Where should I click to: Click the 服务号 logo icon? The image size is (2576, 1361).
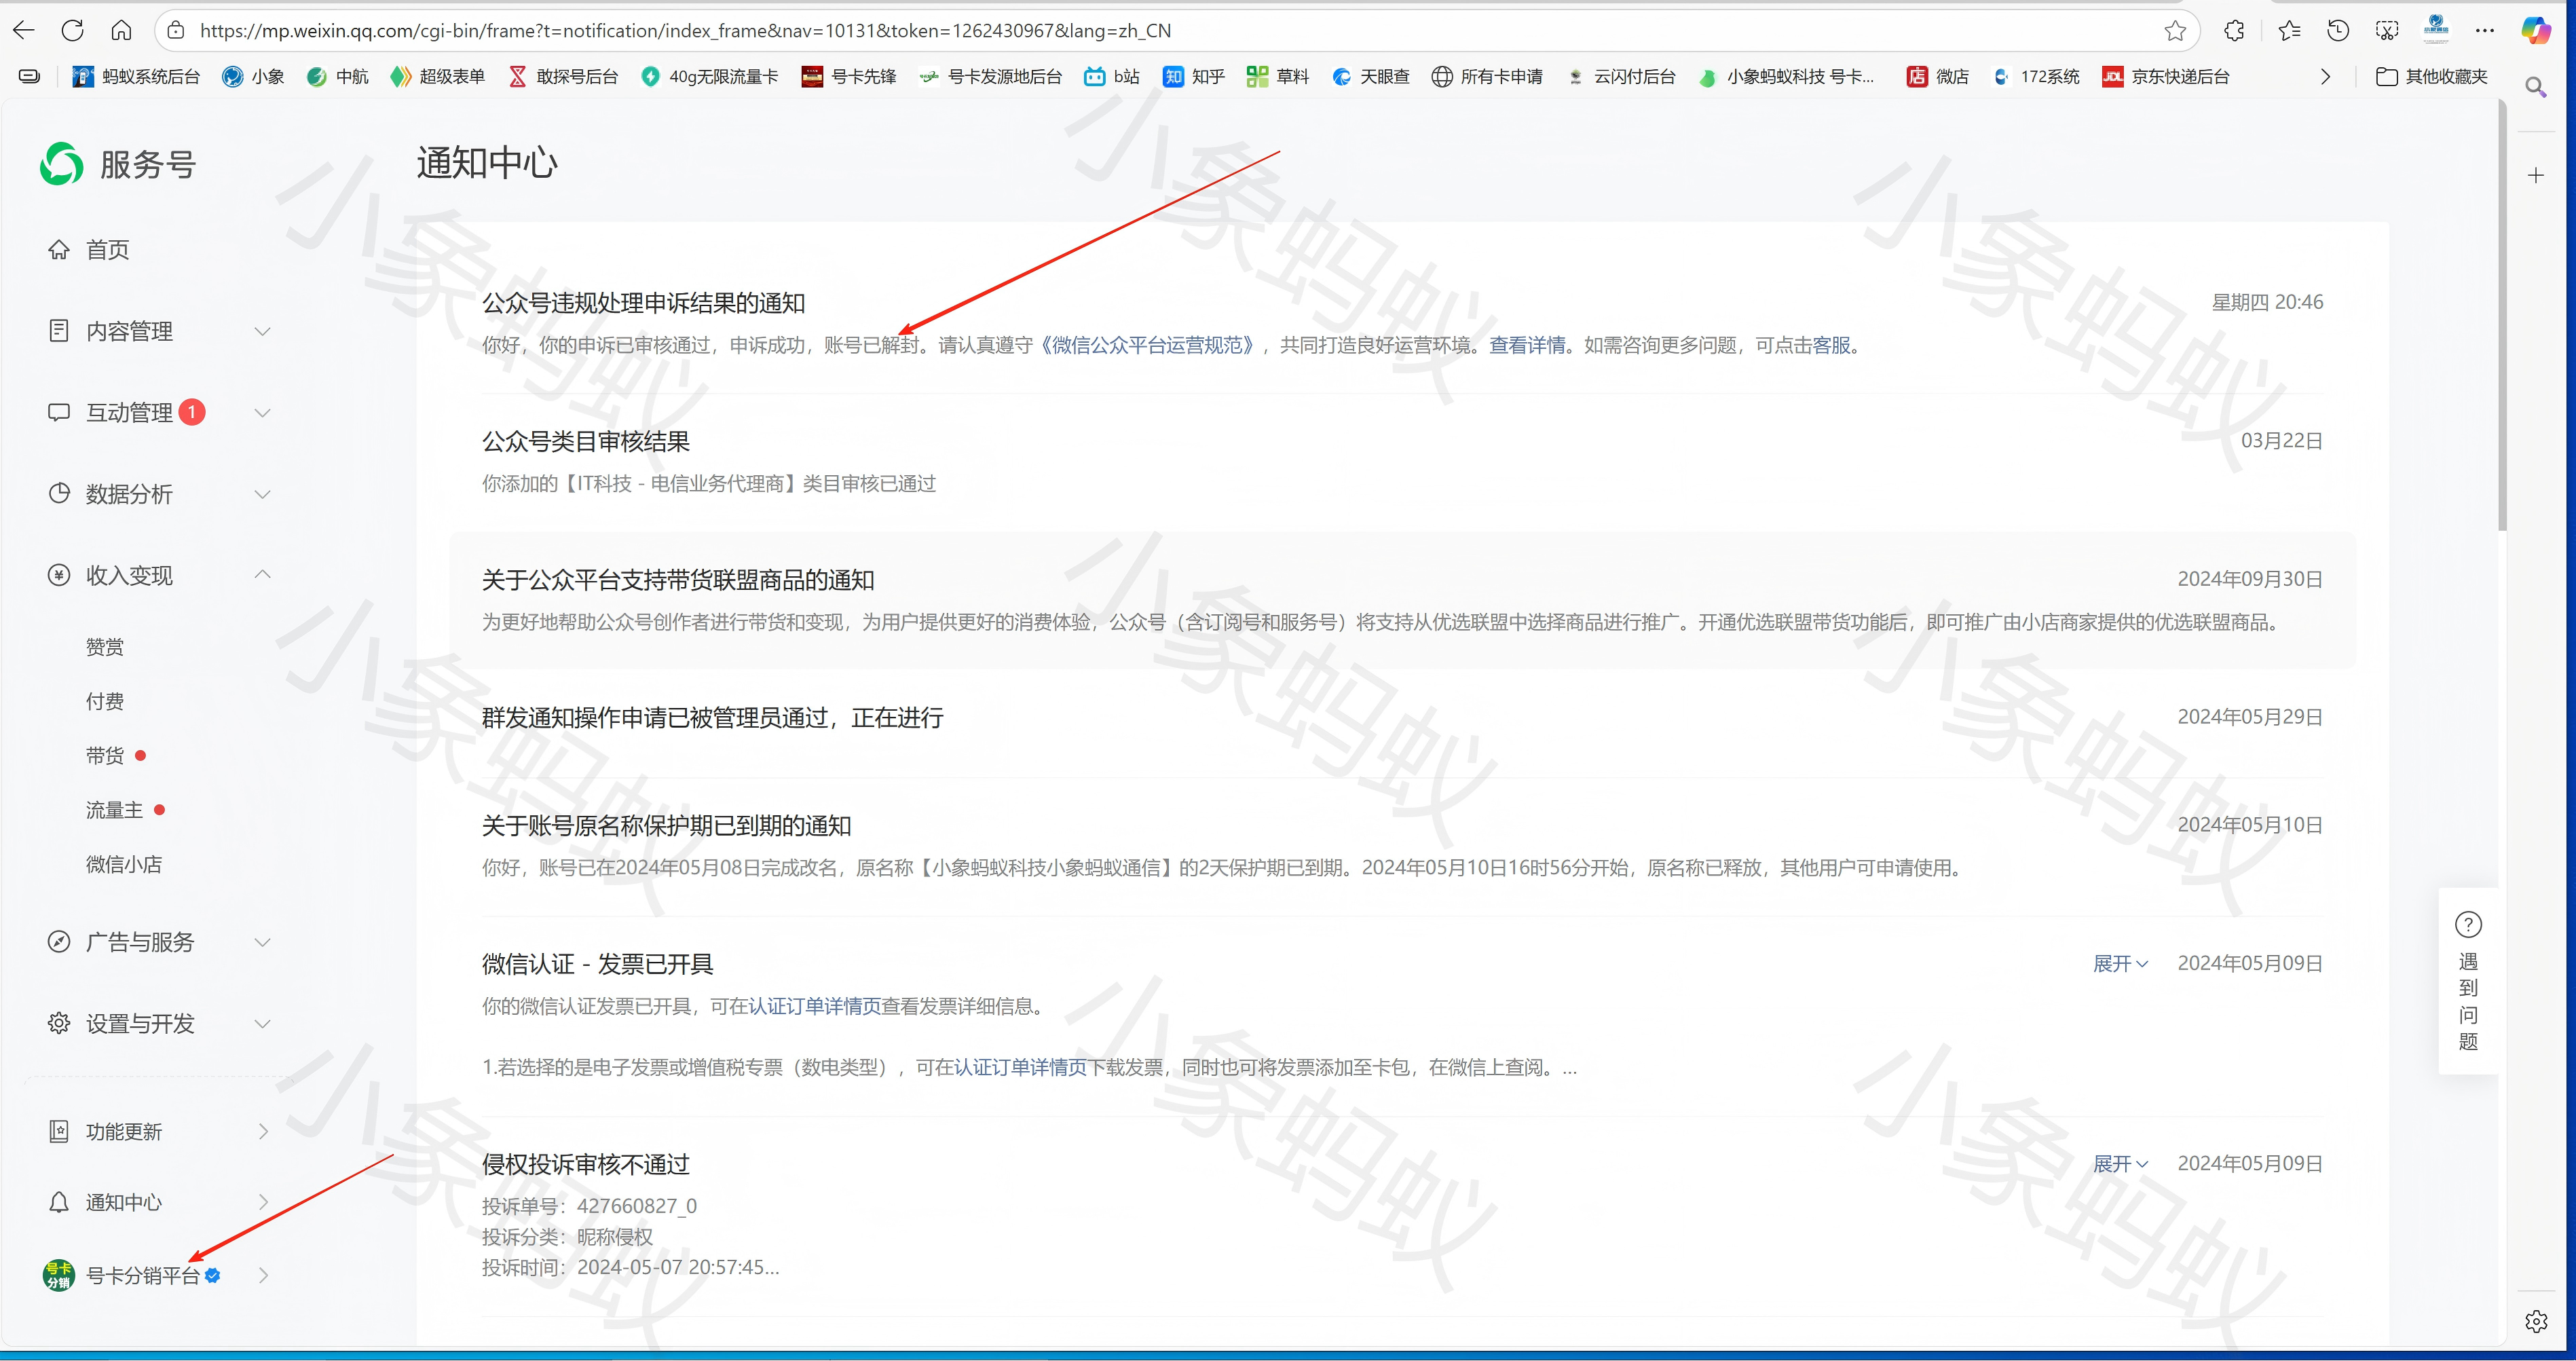(x=62, y=164)
